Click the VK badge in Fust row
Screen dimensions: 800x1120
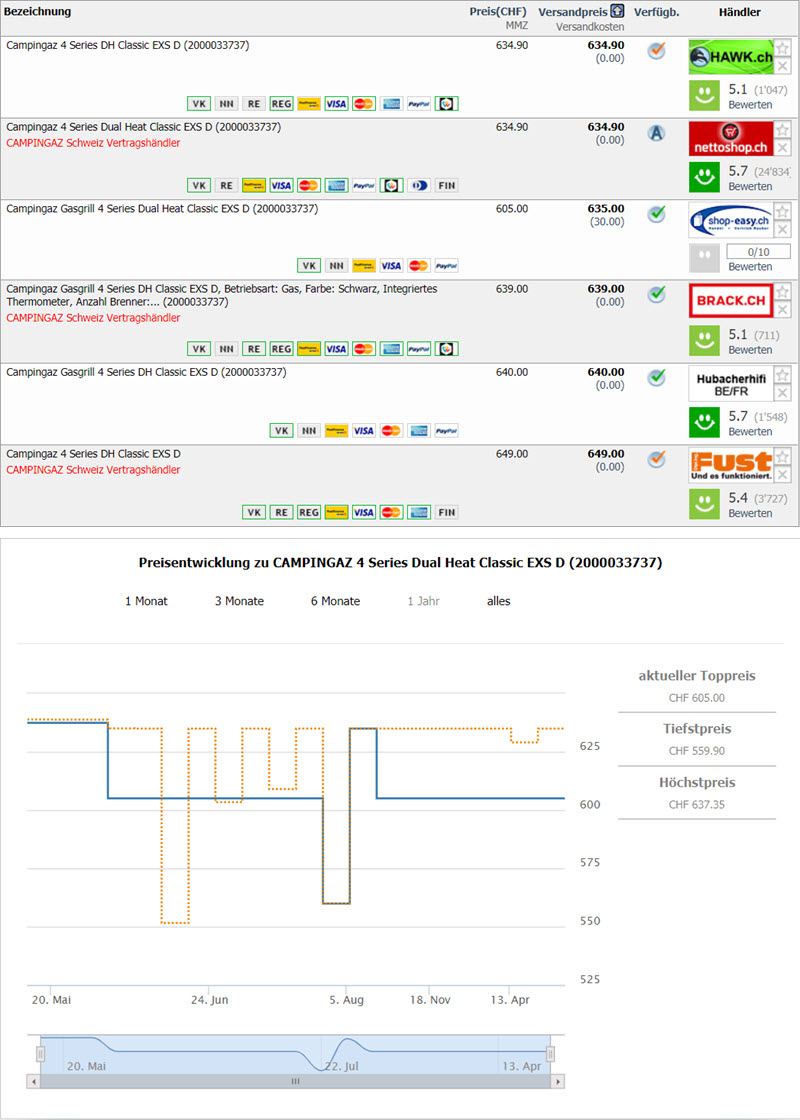click(254, 512)
